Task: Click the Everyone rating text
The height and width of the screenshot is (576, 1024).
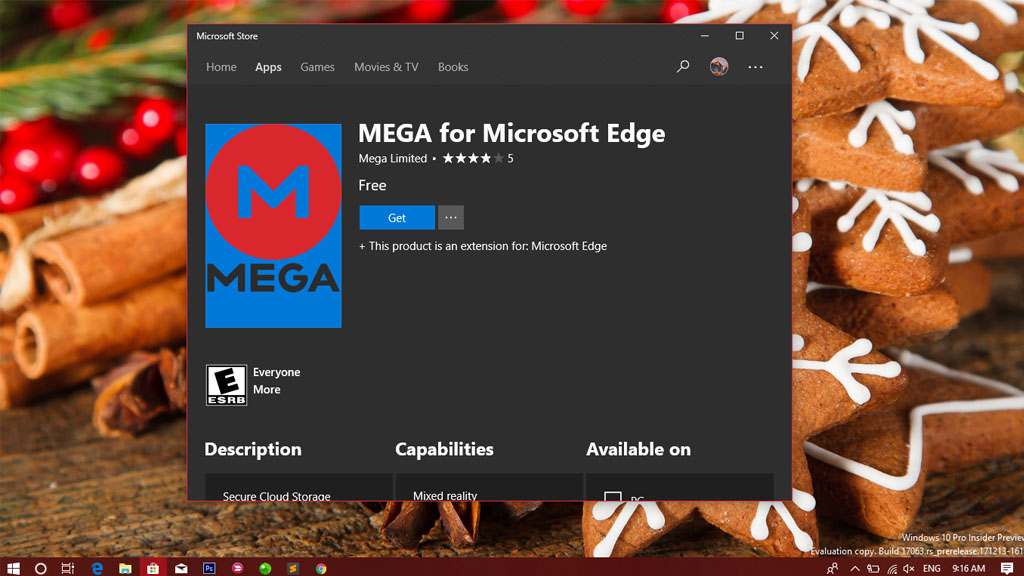Action: 276,372
